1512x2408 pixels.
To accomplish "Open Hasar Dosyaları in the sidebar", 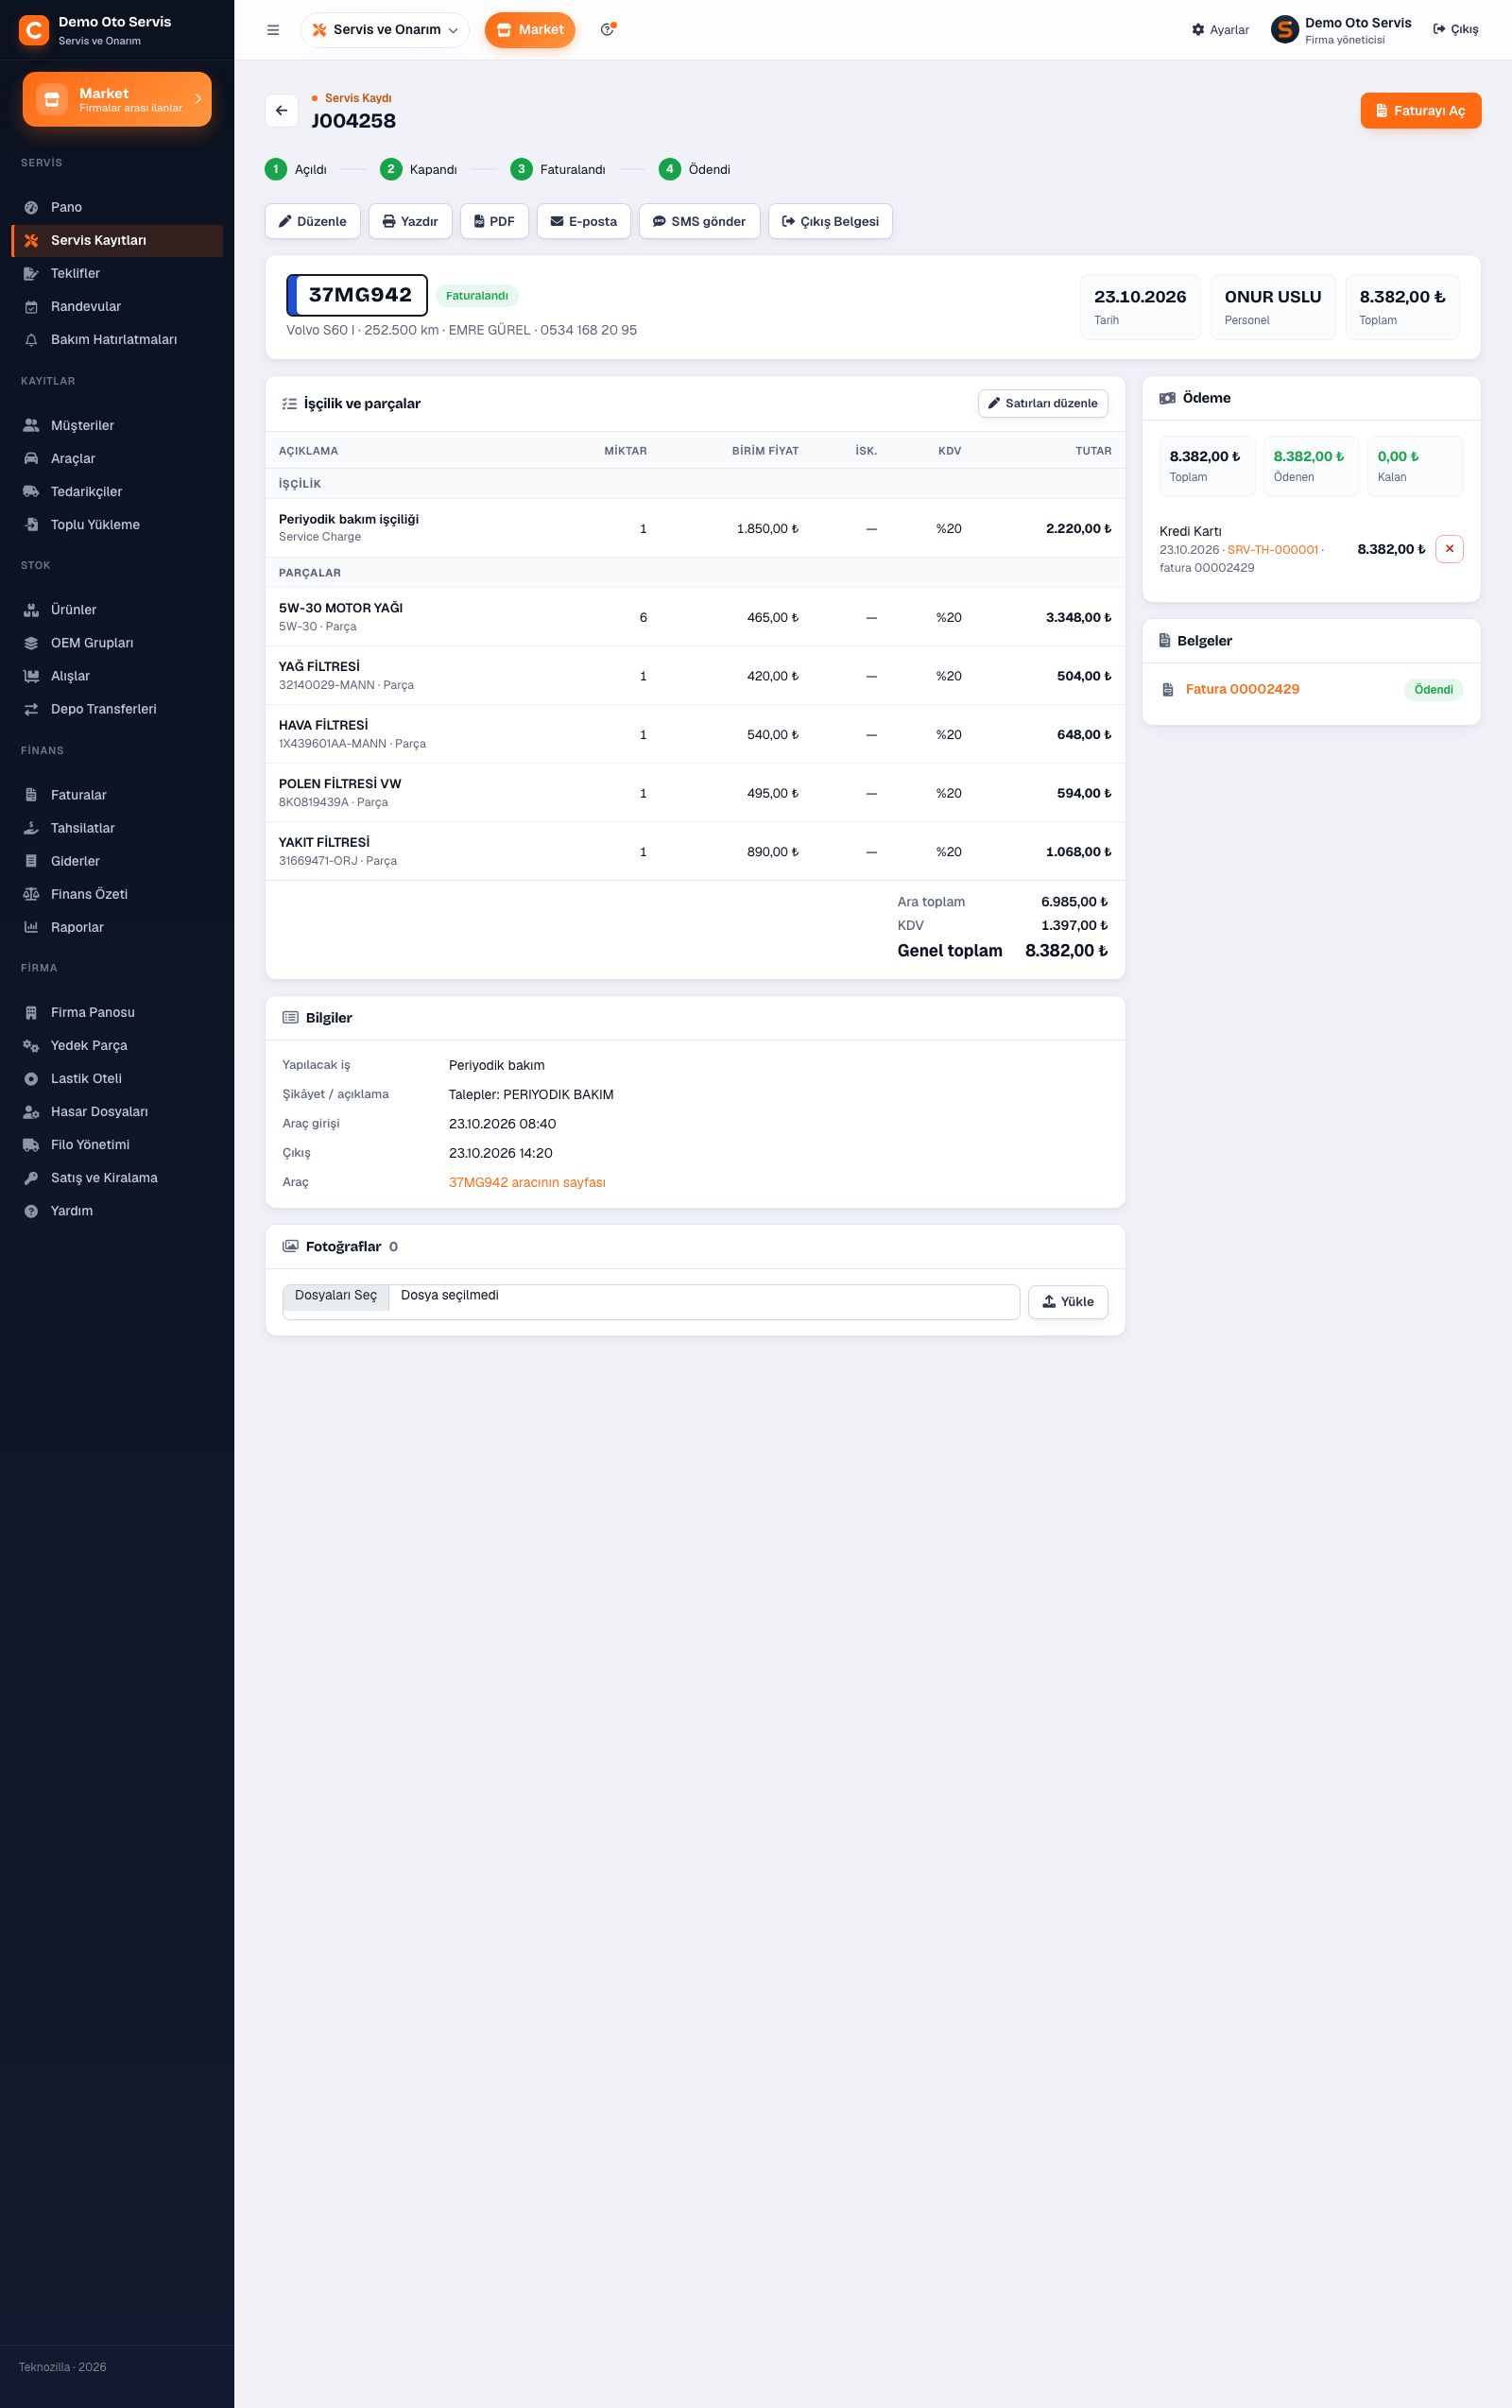I will [x=117, y=1111].
